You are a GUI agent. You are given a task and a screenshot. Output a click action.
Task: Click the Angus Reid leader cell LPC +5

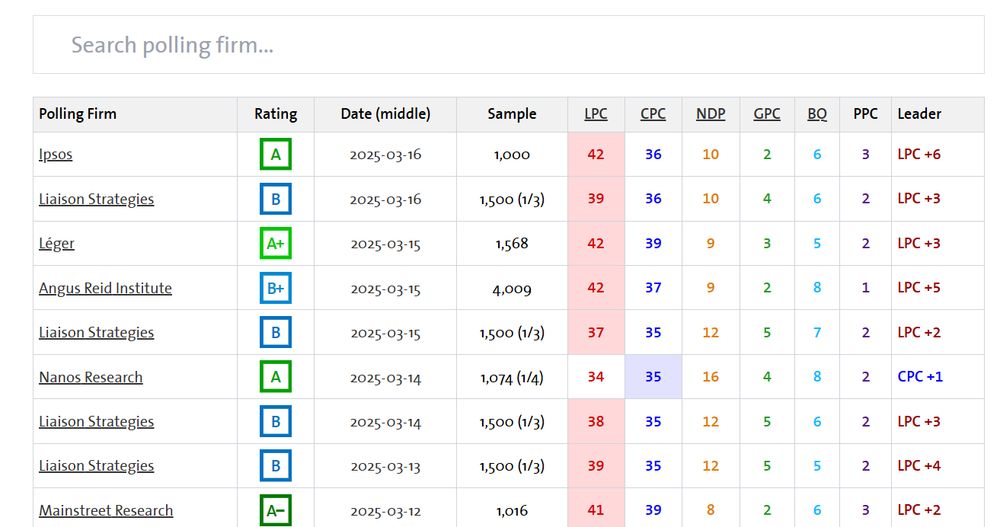pos(919,288)
